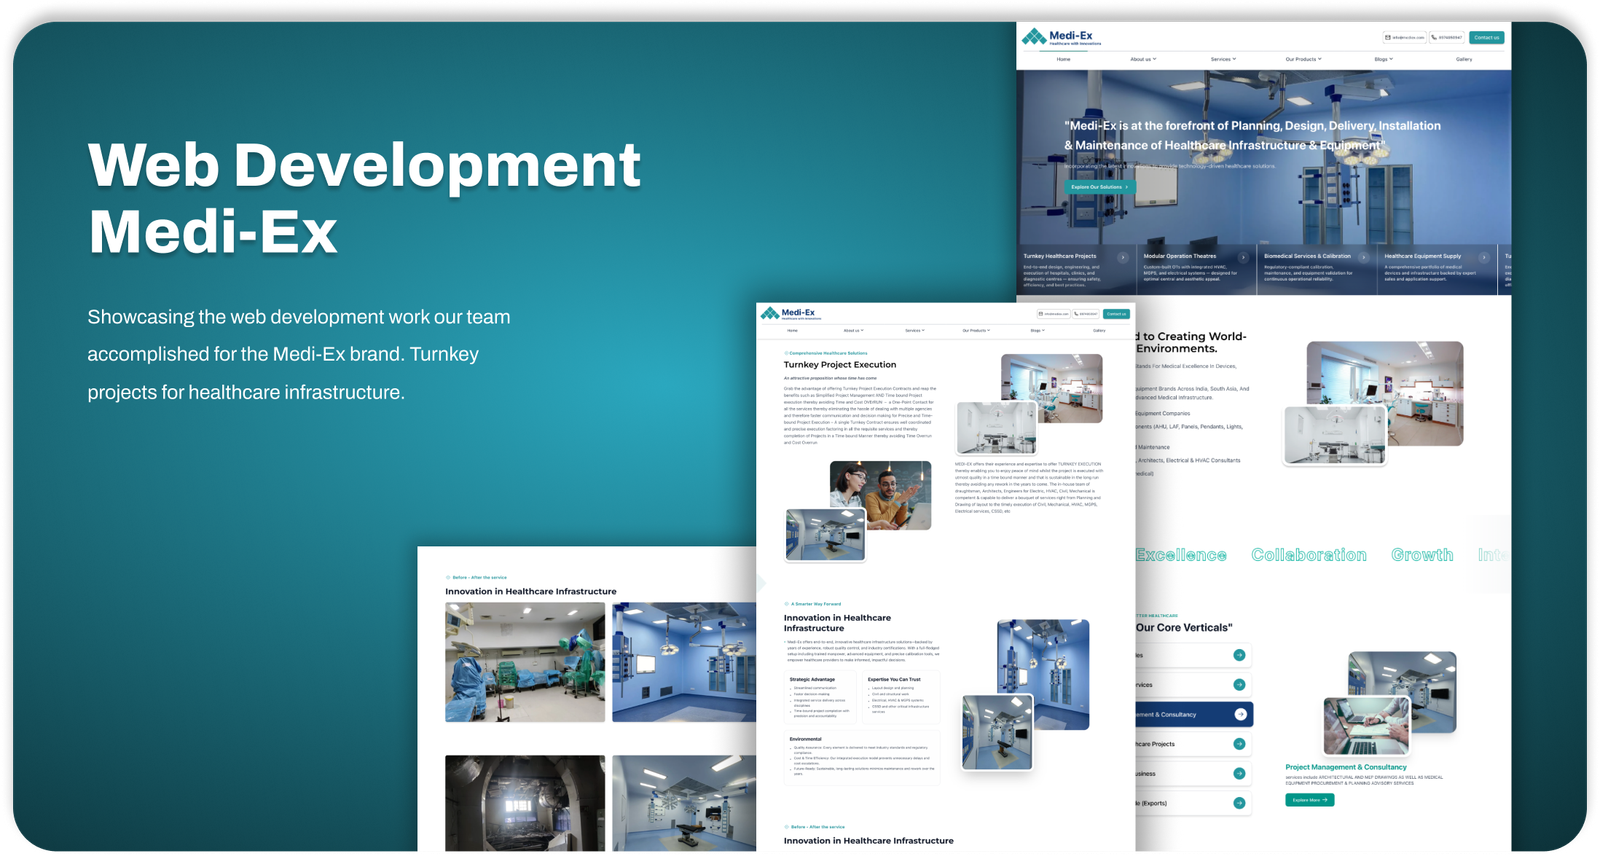Image resolution: width=1600 pixels, height=856 pixels.
Task: Click 'A Smarter Way Forward' tagline
Action: (x=814, y=604)
